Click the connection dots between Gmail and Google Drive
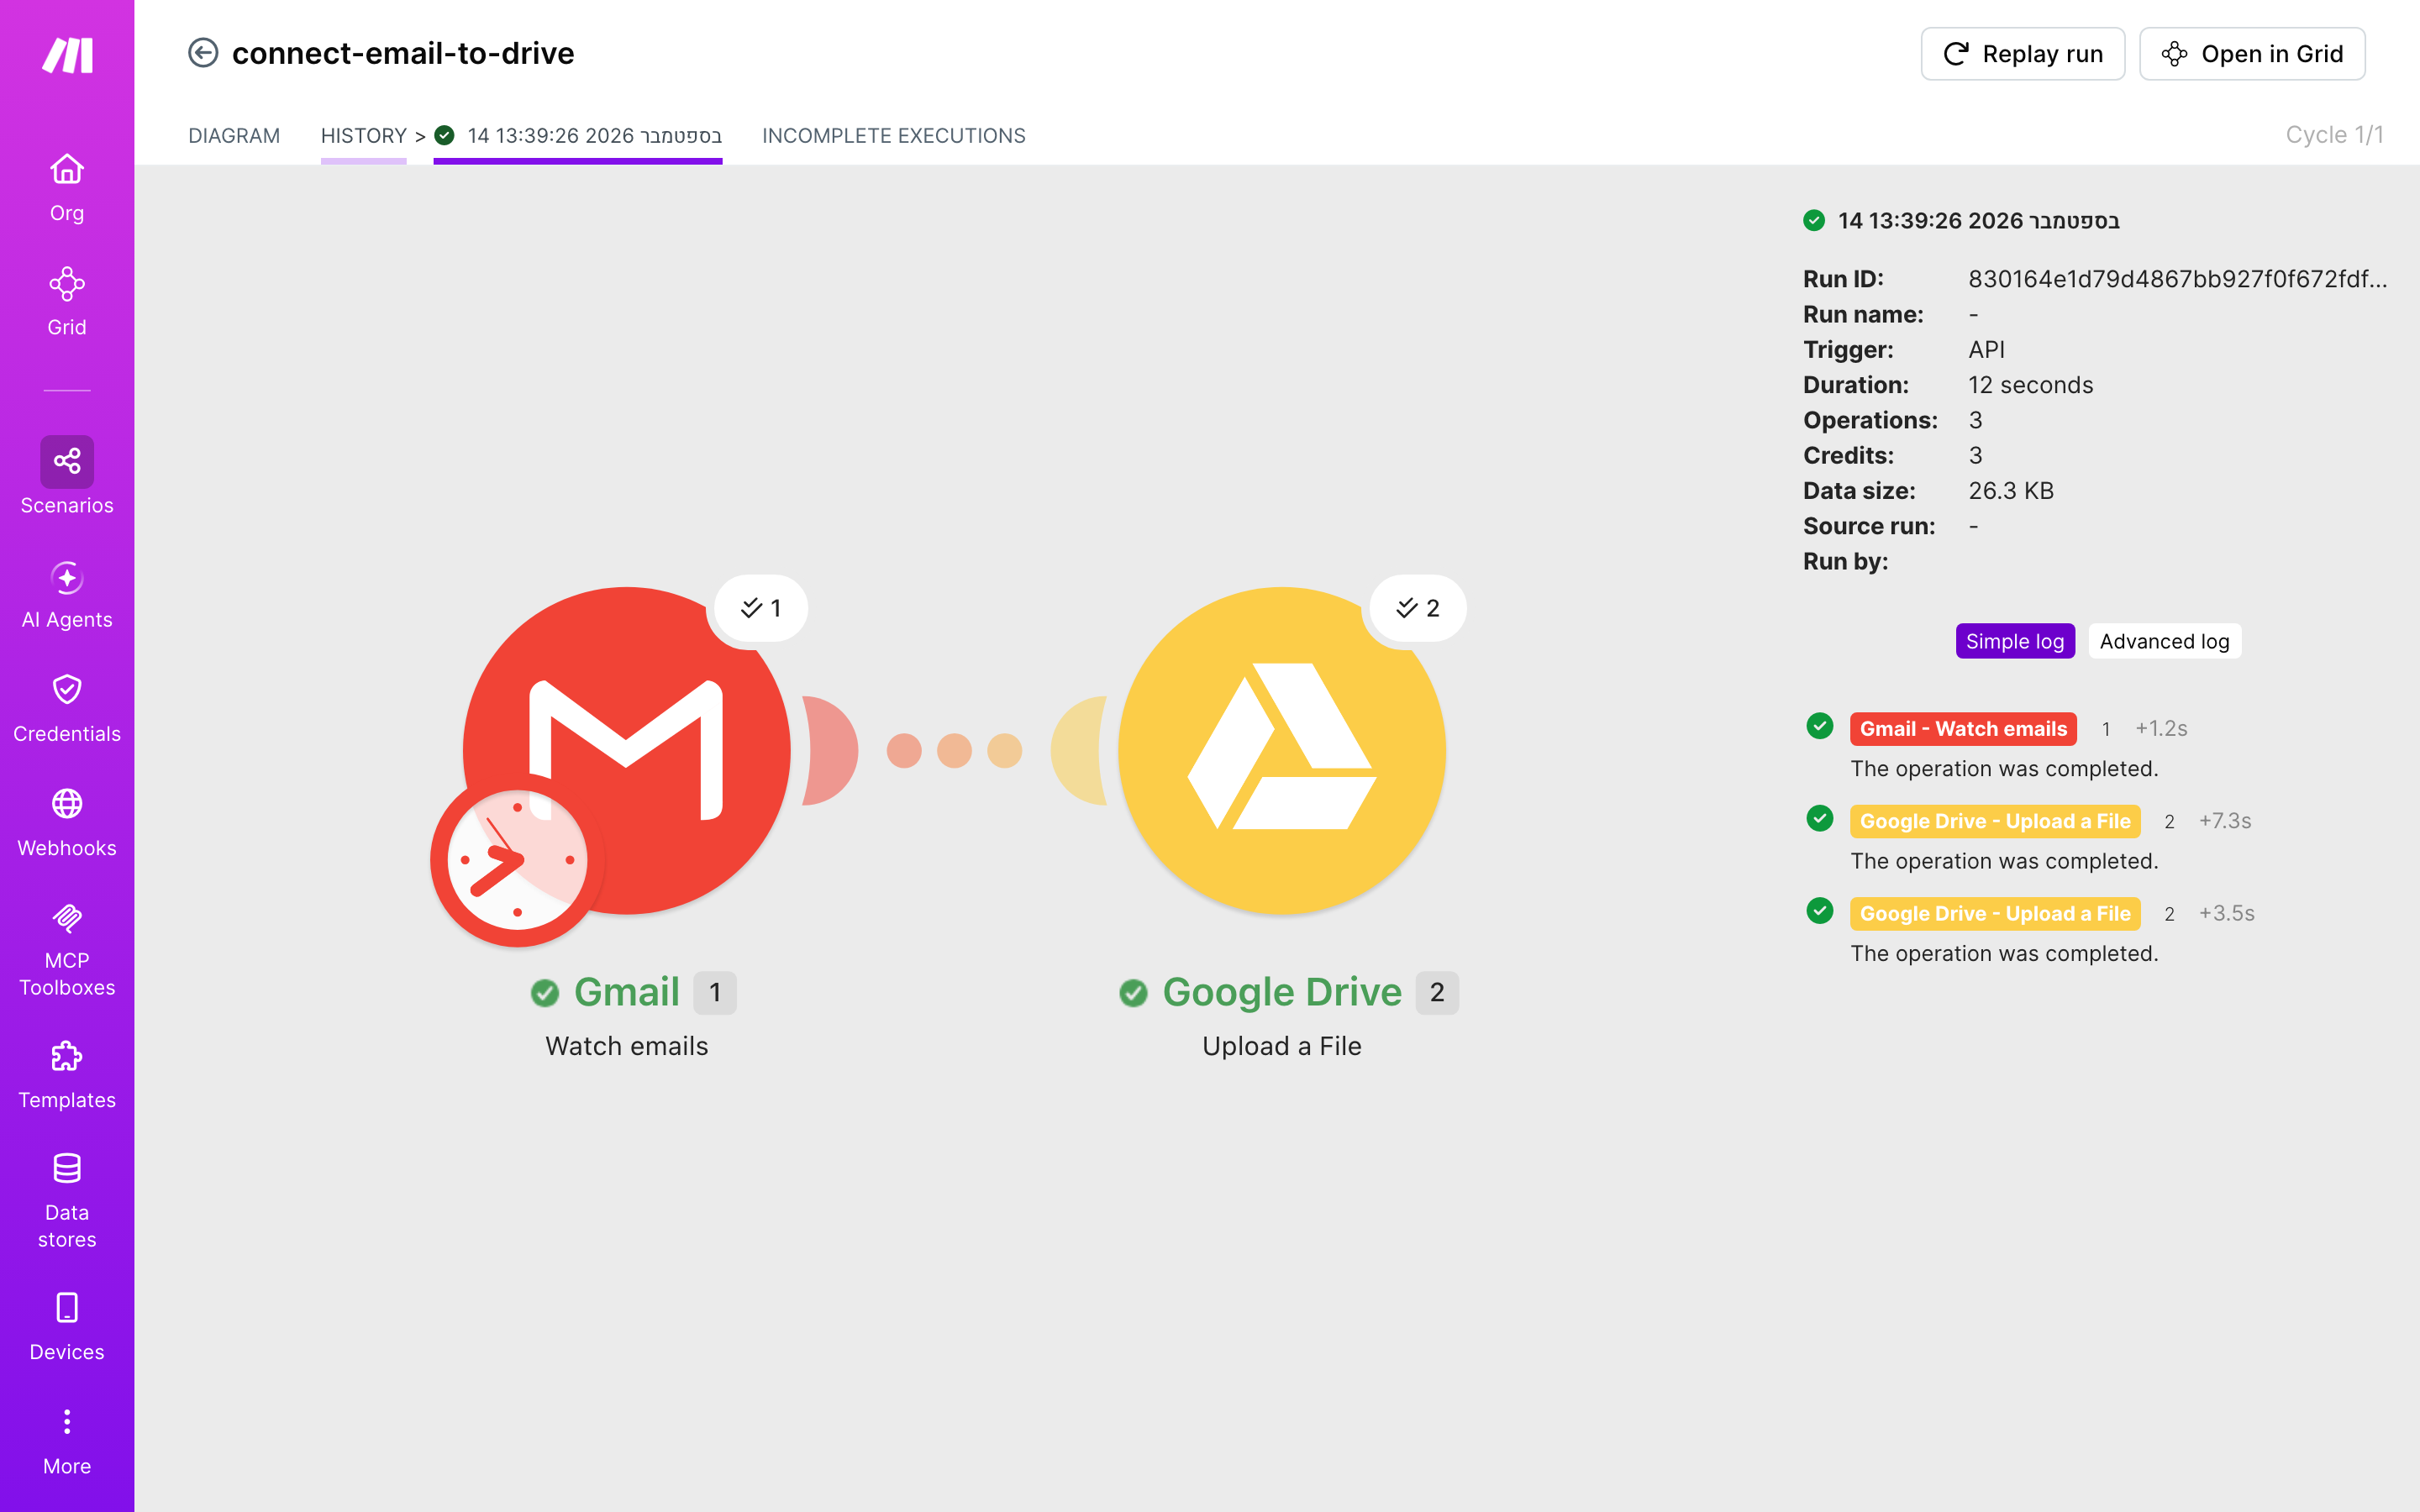 pyautogui.click(x=954, y=750)
